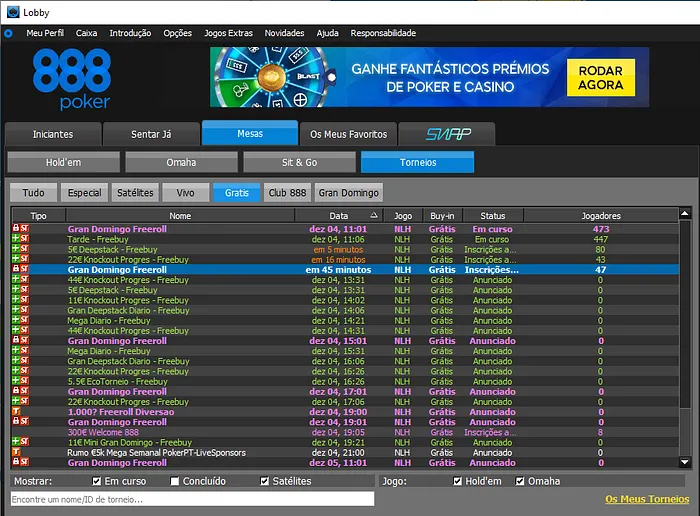The width and height of the screenshot is (700, 516).
Task: Filter tournaments by Tudo
Action: [33, 192]
